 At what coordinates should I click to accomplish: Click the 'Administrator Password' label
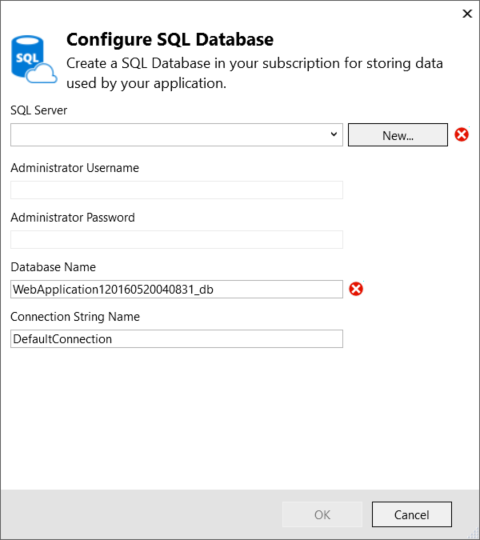tap(73, 217)
